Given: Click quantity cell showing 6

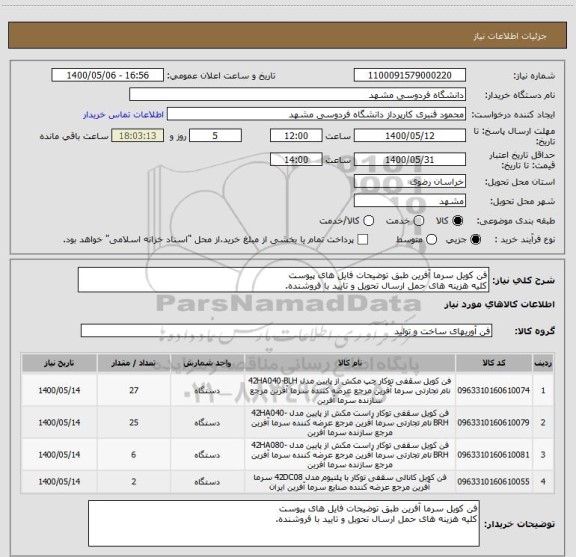Looking at the screenshot, I should pyautogui.click(x=134, y=454).
